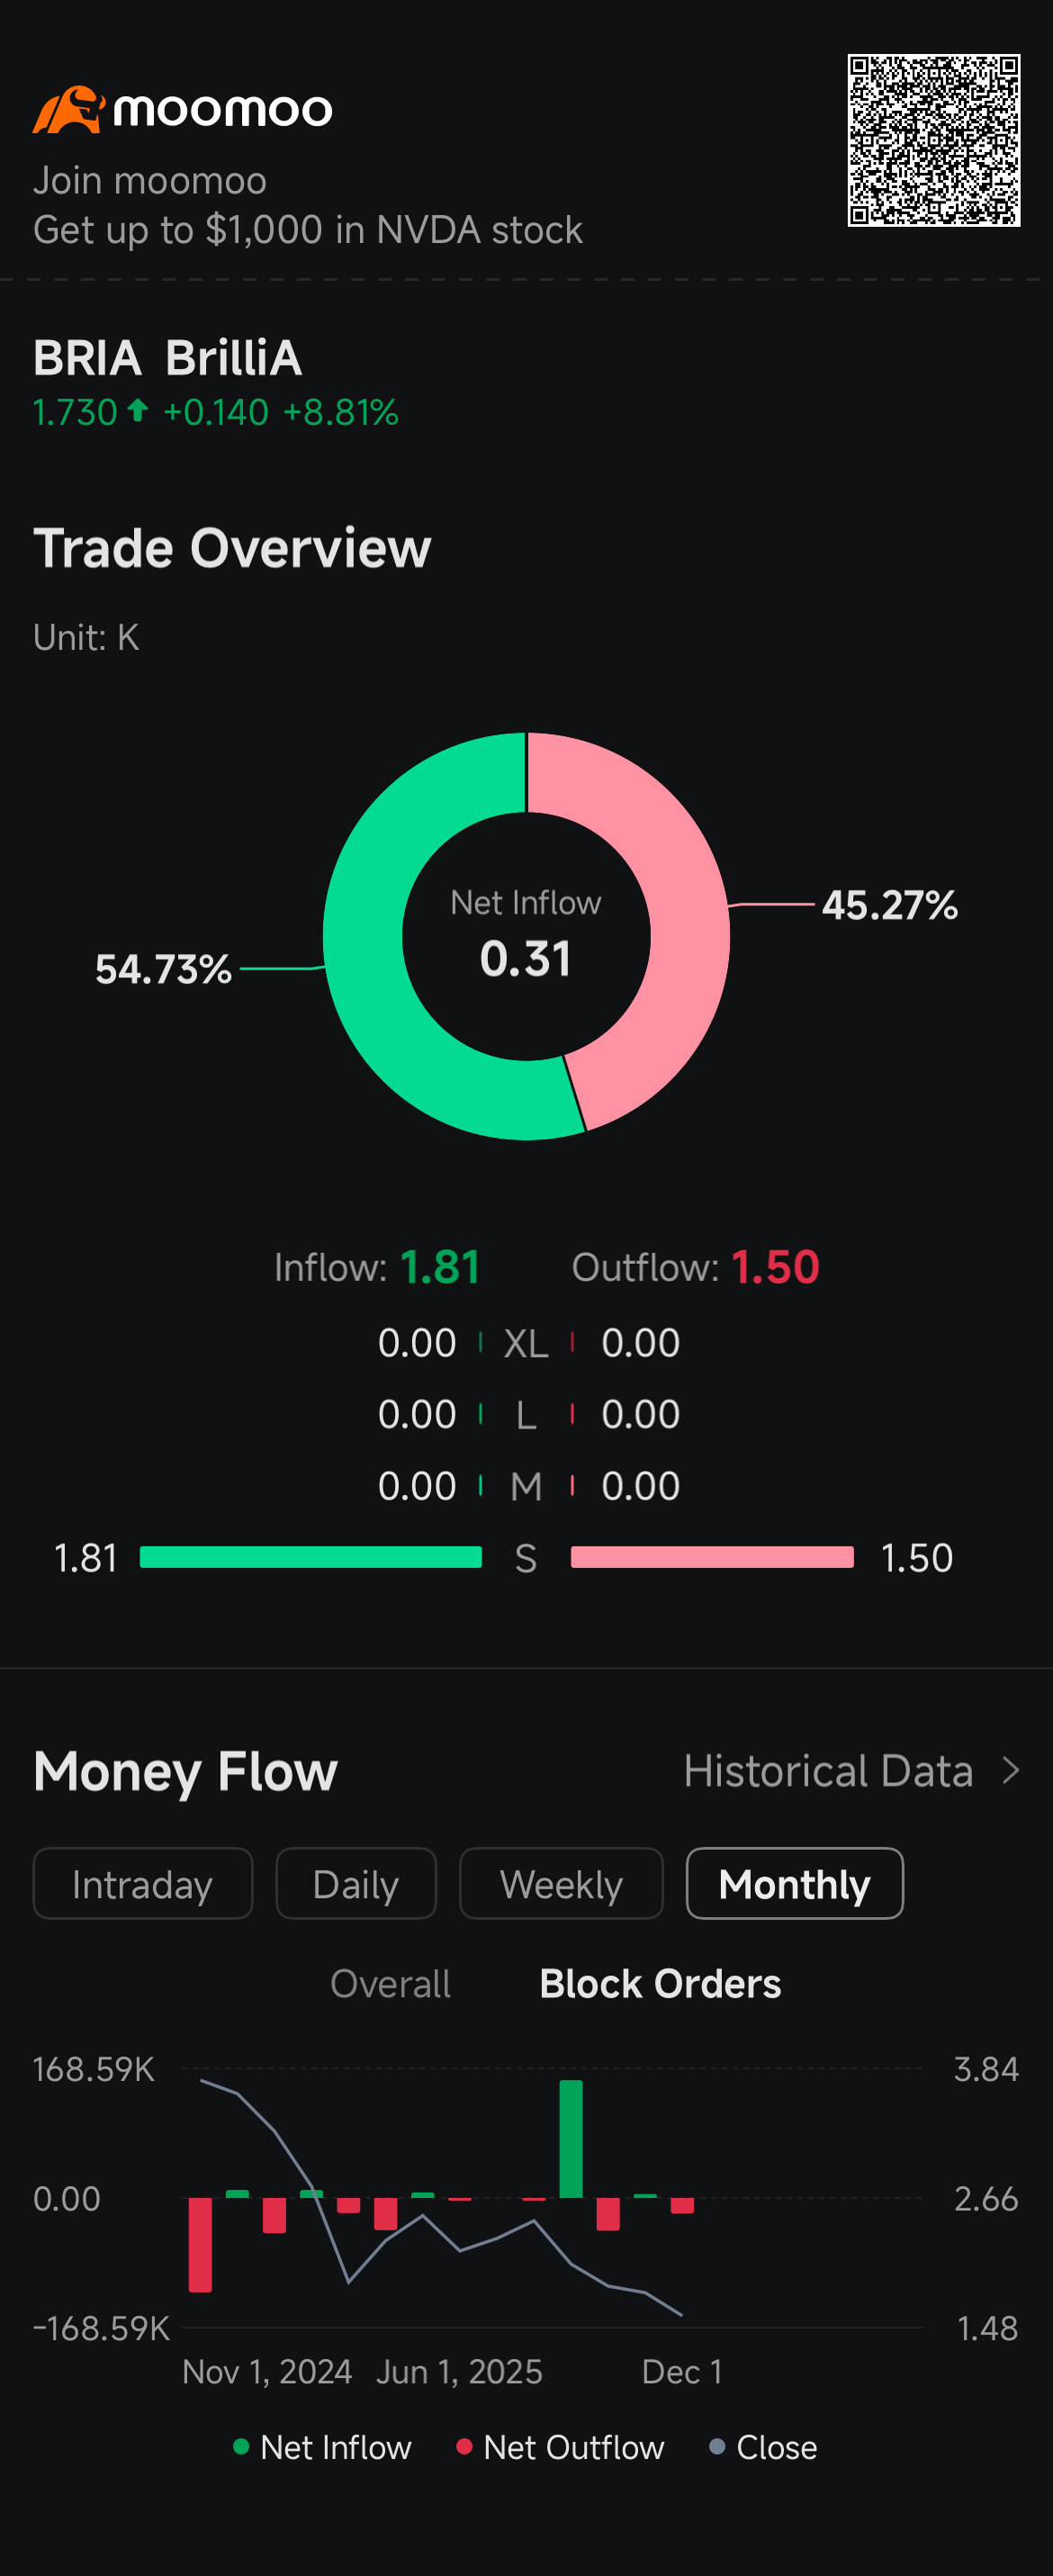The image size is (1053, 2576).
Task: Select the Intraday money flow period
Action: 143,1884
